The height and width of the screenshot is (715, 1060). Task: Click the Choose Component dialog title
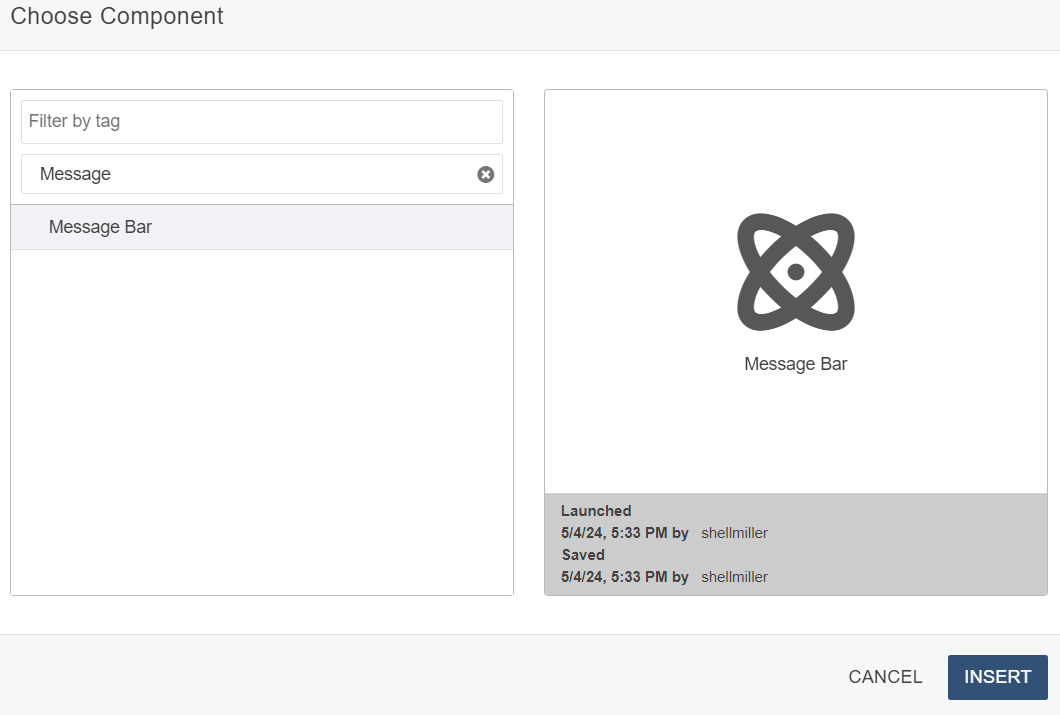tap(117, 16)
